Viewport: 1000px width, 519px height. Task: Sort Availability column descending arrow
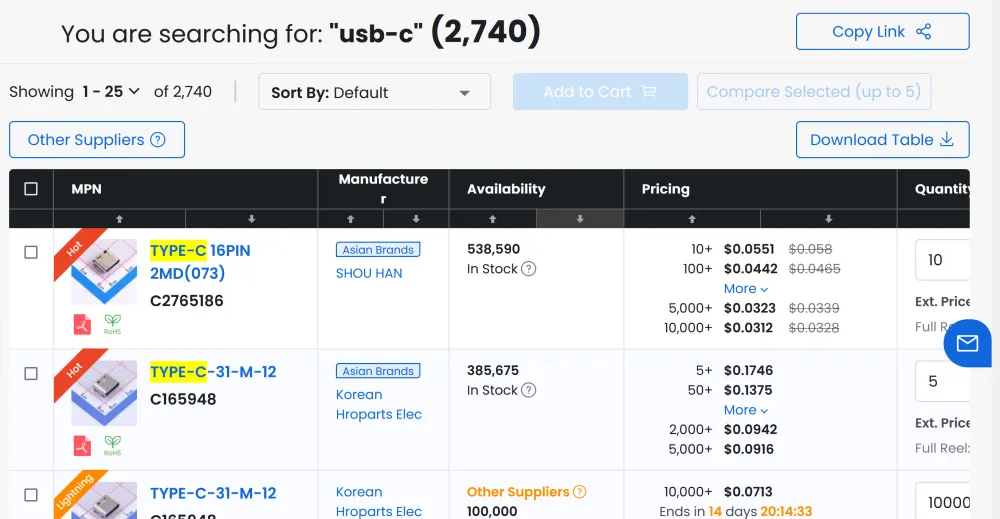coord(580,219)
